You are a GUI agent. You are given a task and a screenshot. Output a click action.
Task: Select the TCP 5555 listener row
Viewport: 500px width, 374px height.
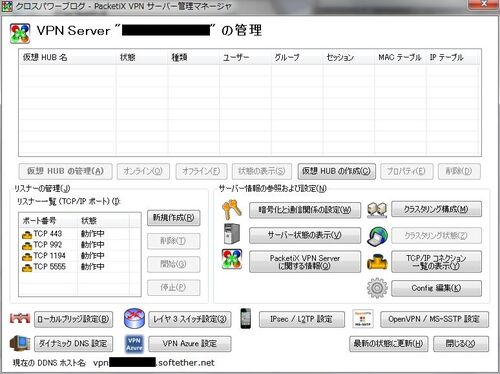click(80, 267)
